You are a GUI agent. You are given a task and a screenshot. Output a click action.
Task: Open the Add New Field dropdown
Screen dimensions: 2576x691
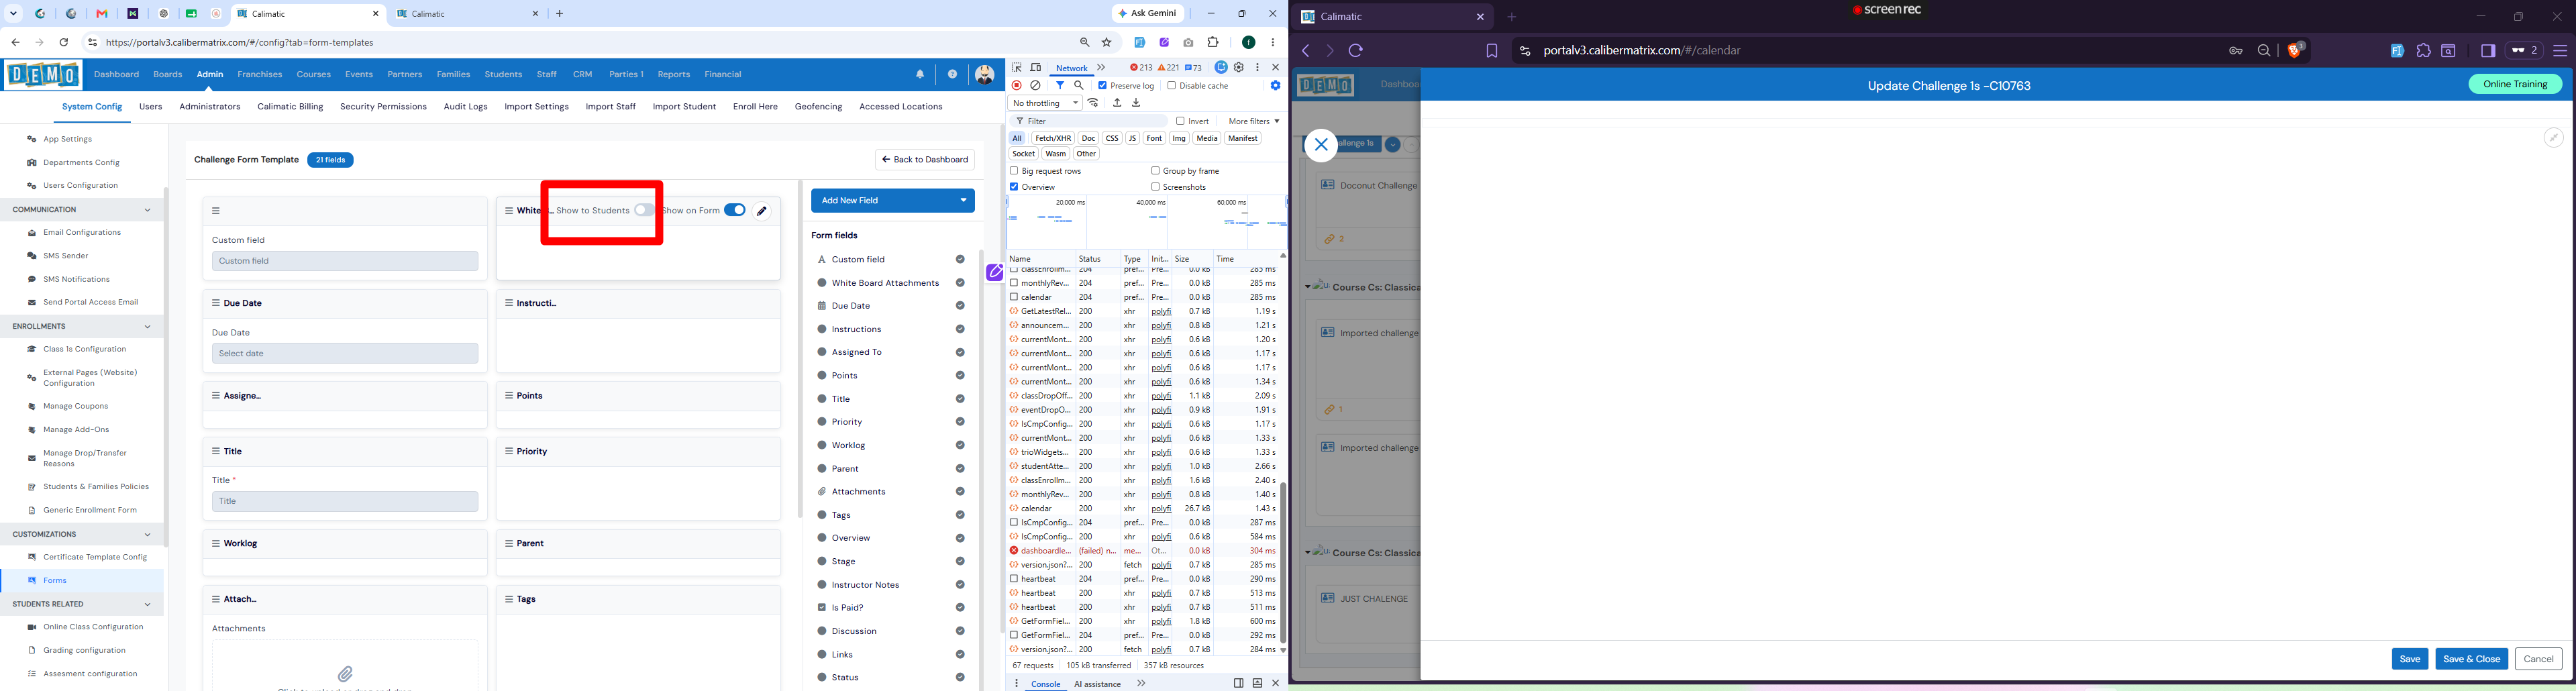click(893, 200)
